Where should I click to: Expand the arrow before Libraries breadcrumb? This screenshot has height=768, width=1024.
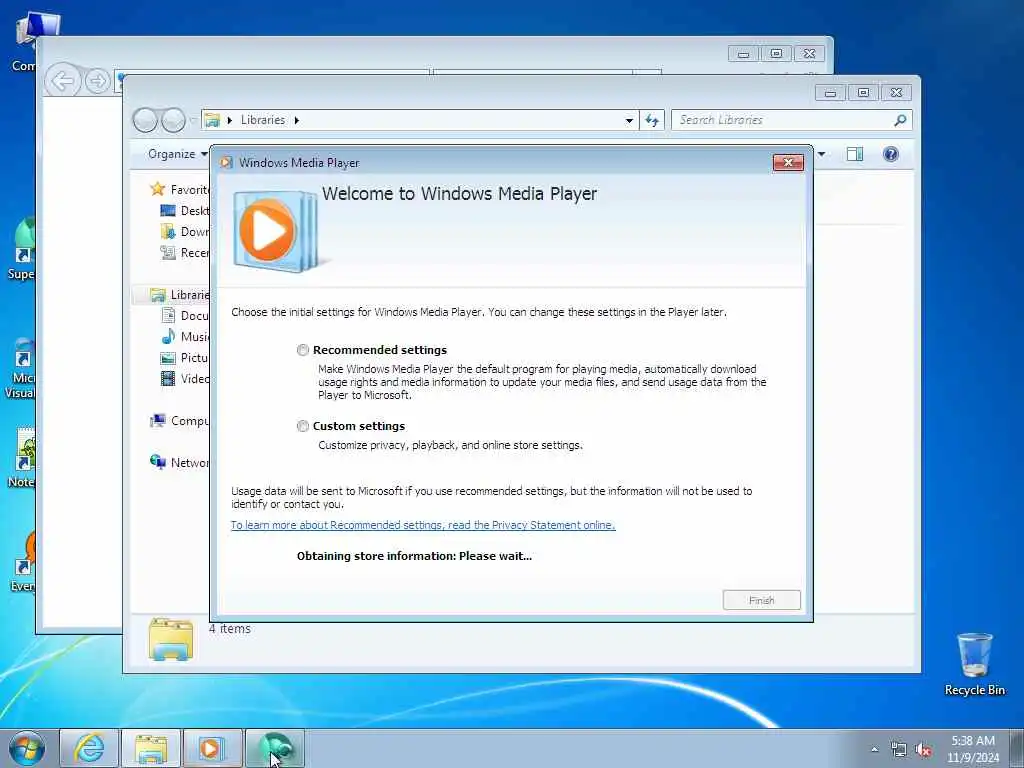click(230, 120)
